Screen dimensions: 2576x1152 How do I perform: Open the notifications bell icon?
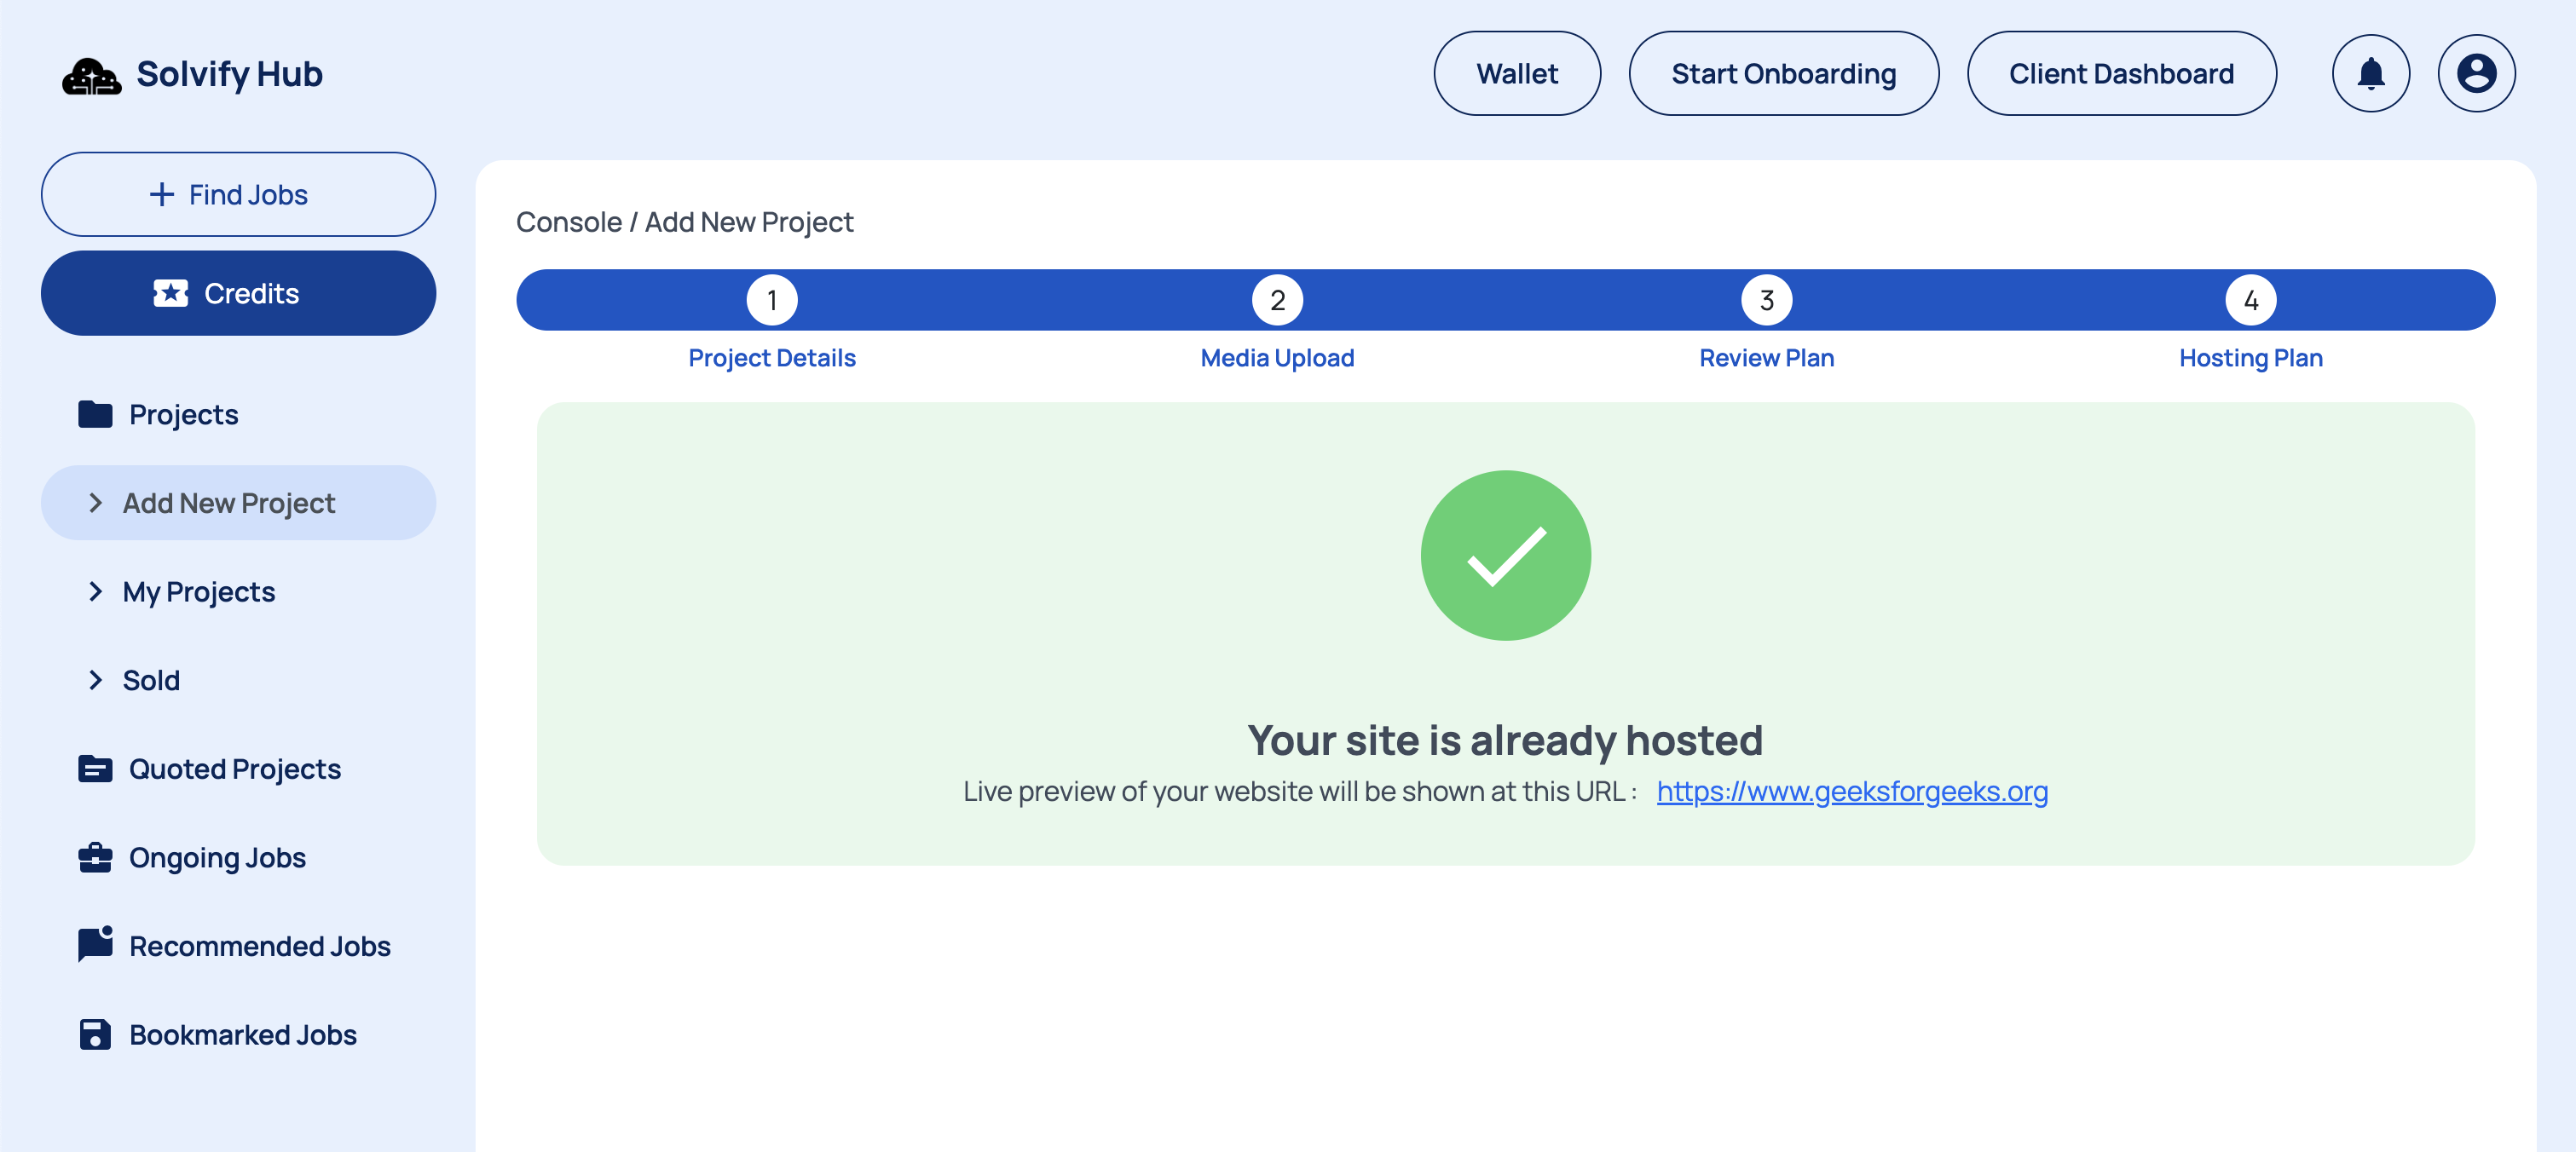pos(2370,73)
